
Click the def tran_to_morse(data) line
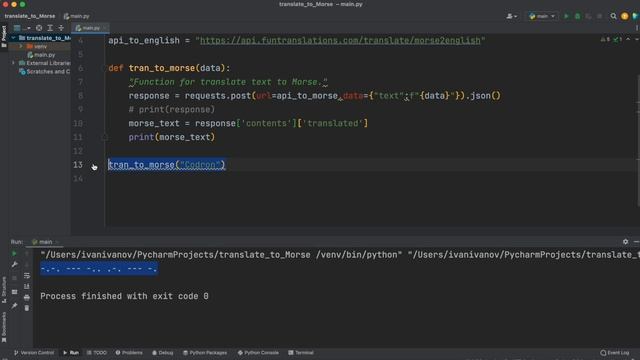click(169, 68)
